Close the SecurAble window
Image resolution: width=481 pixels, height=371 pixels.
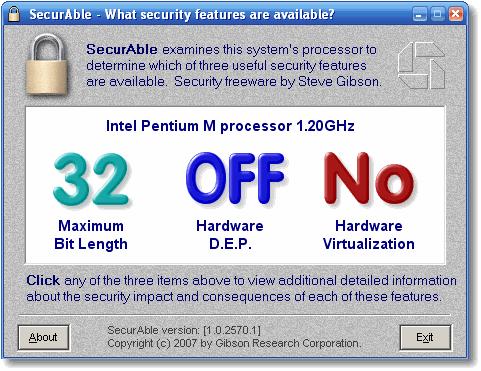click(456, 14)
